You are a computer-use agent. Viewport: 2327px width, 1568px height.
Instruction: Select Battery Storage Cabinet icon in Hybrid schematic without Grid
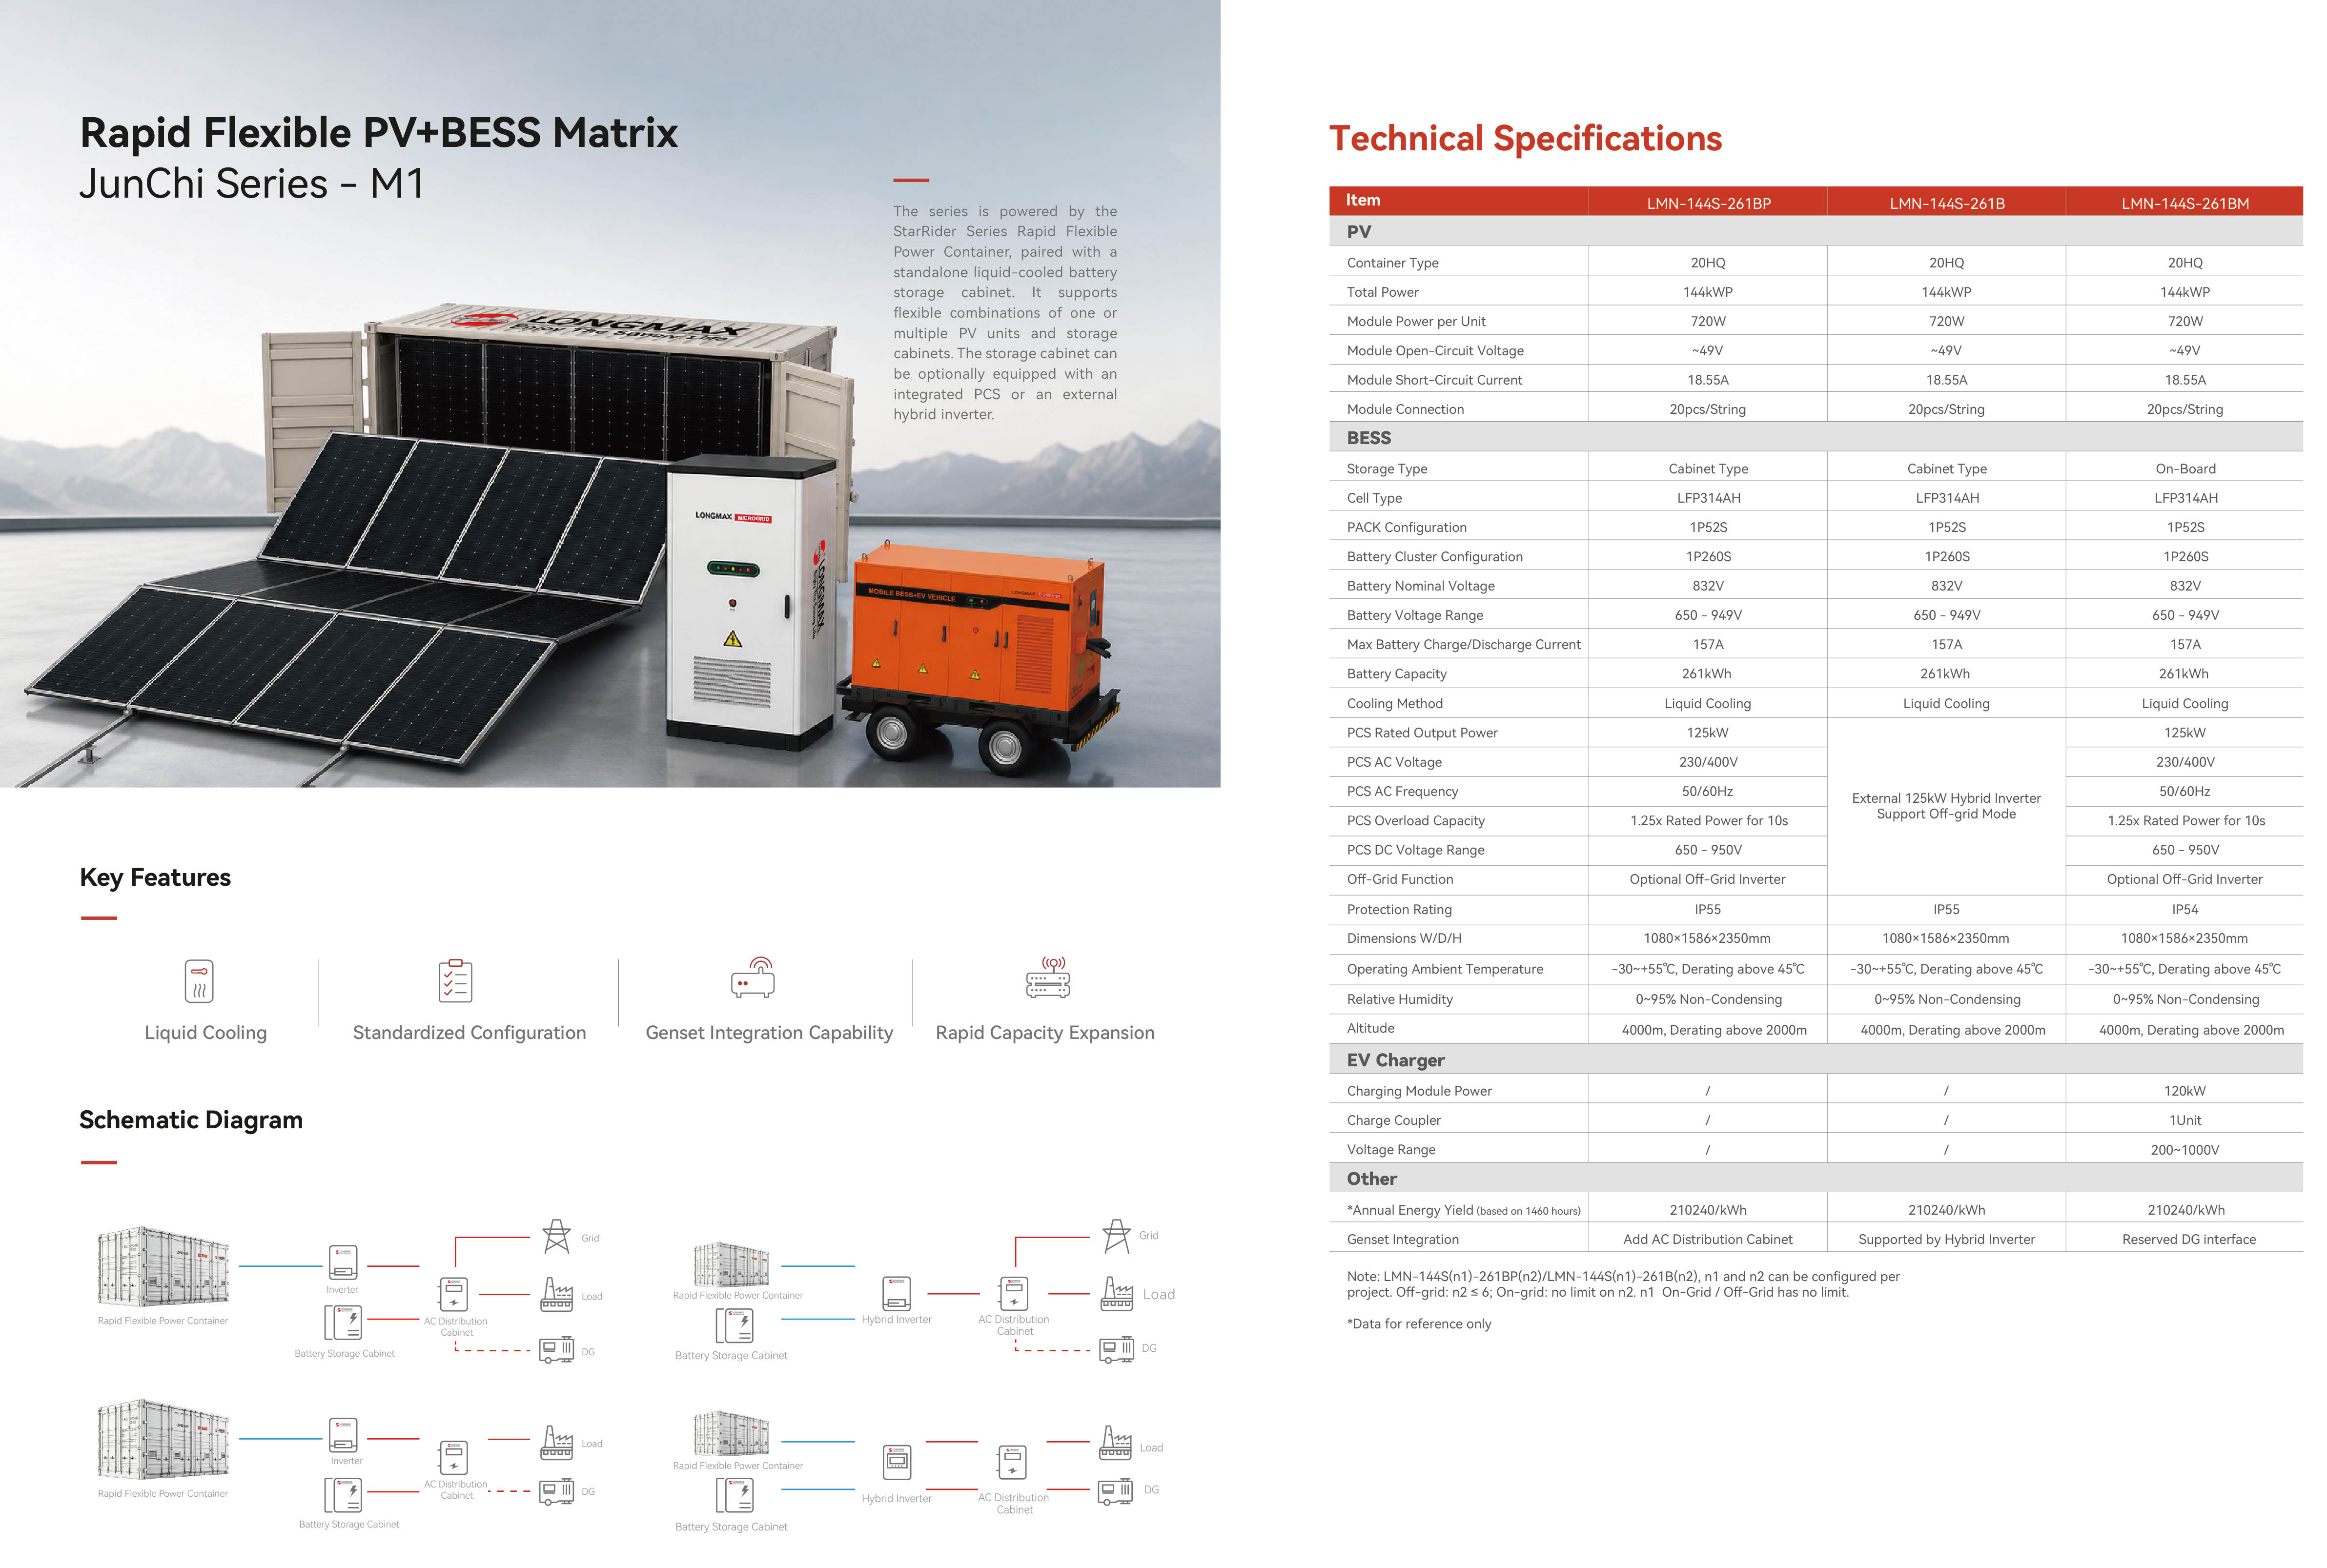(734, 1495)
